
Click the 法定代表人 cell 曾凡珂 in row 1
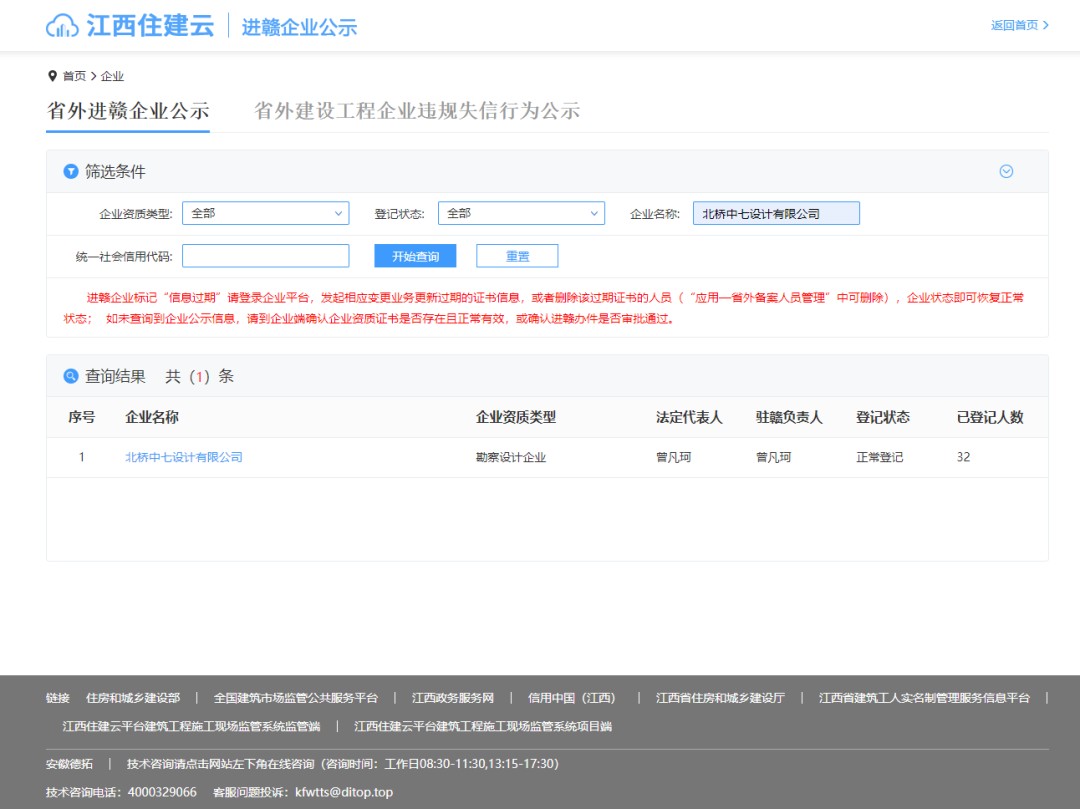pos(674,457)
